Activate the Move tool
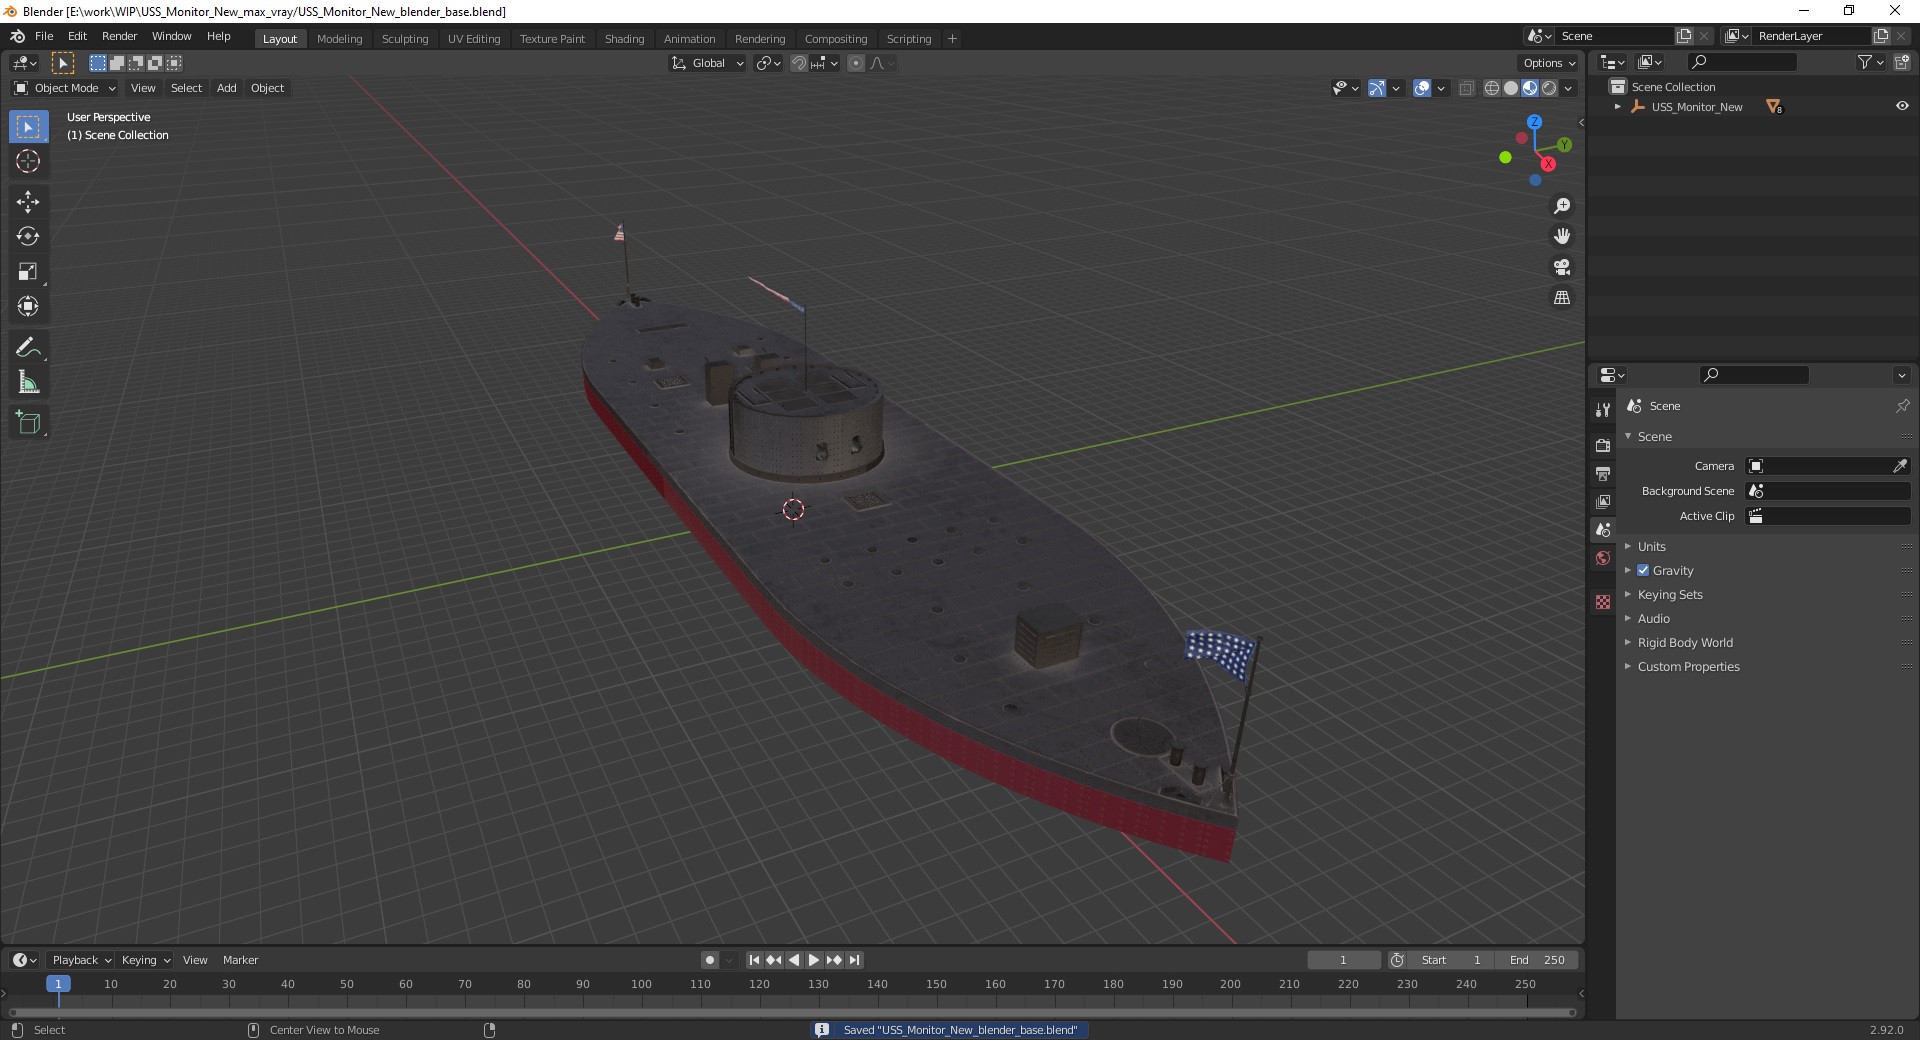Viewport: 1920px width, 1040px height. click(x=28, y=202)
